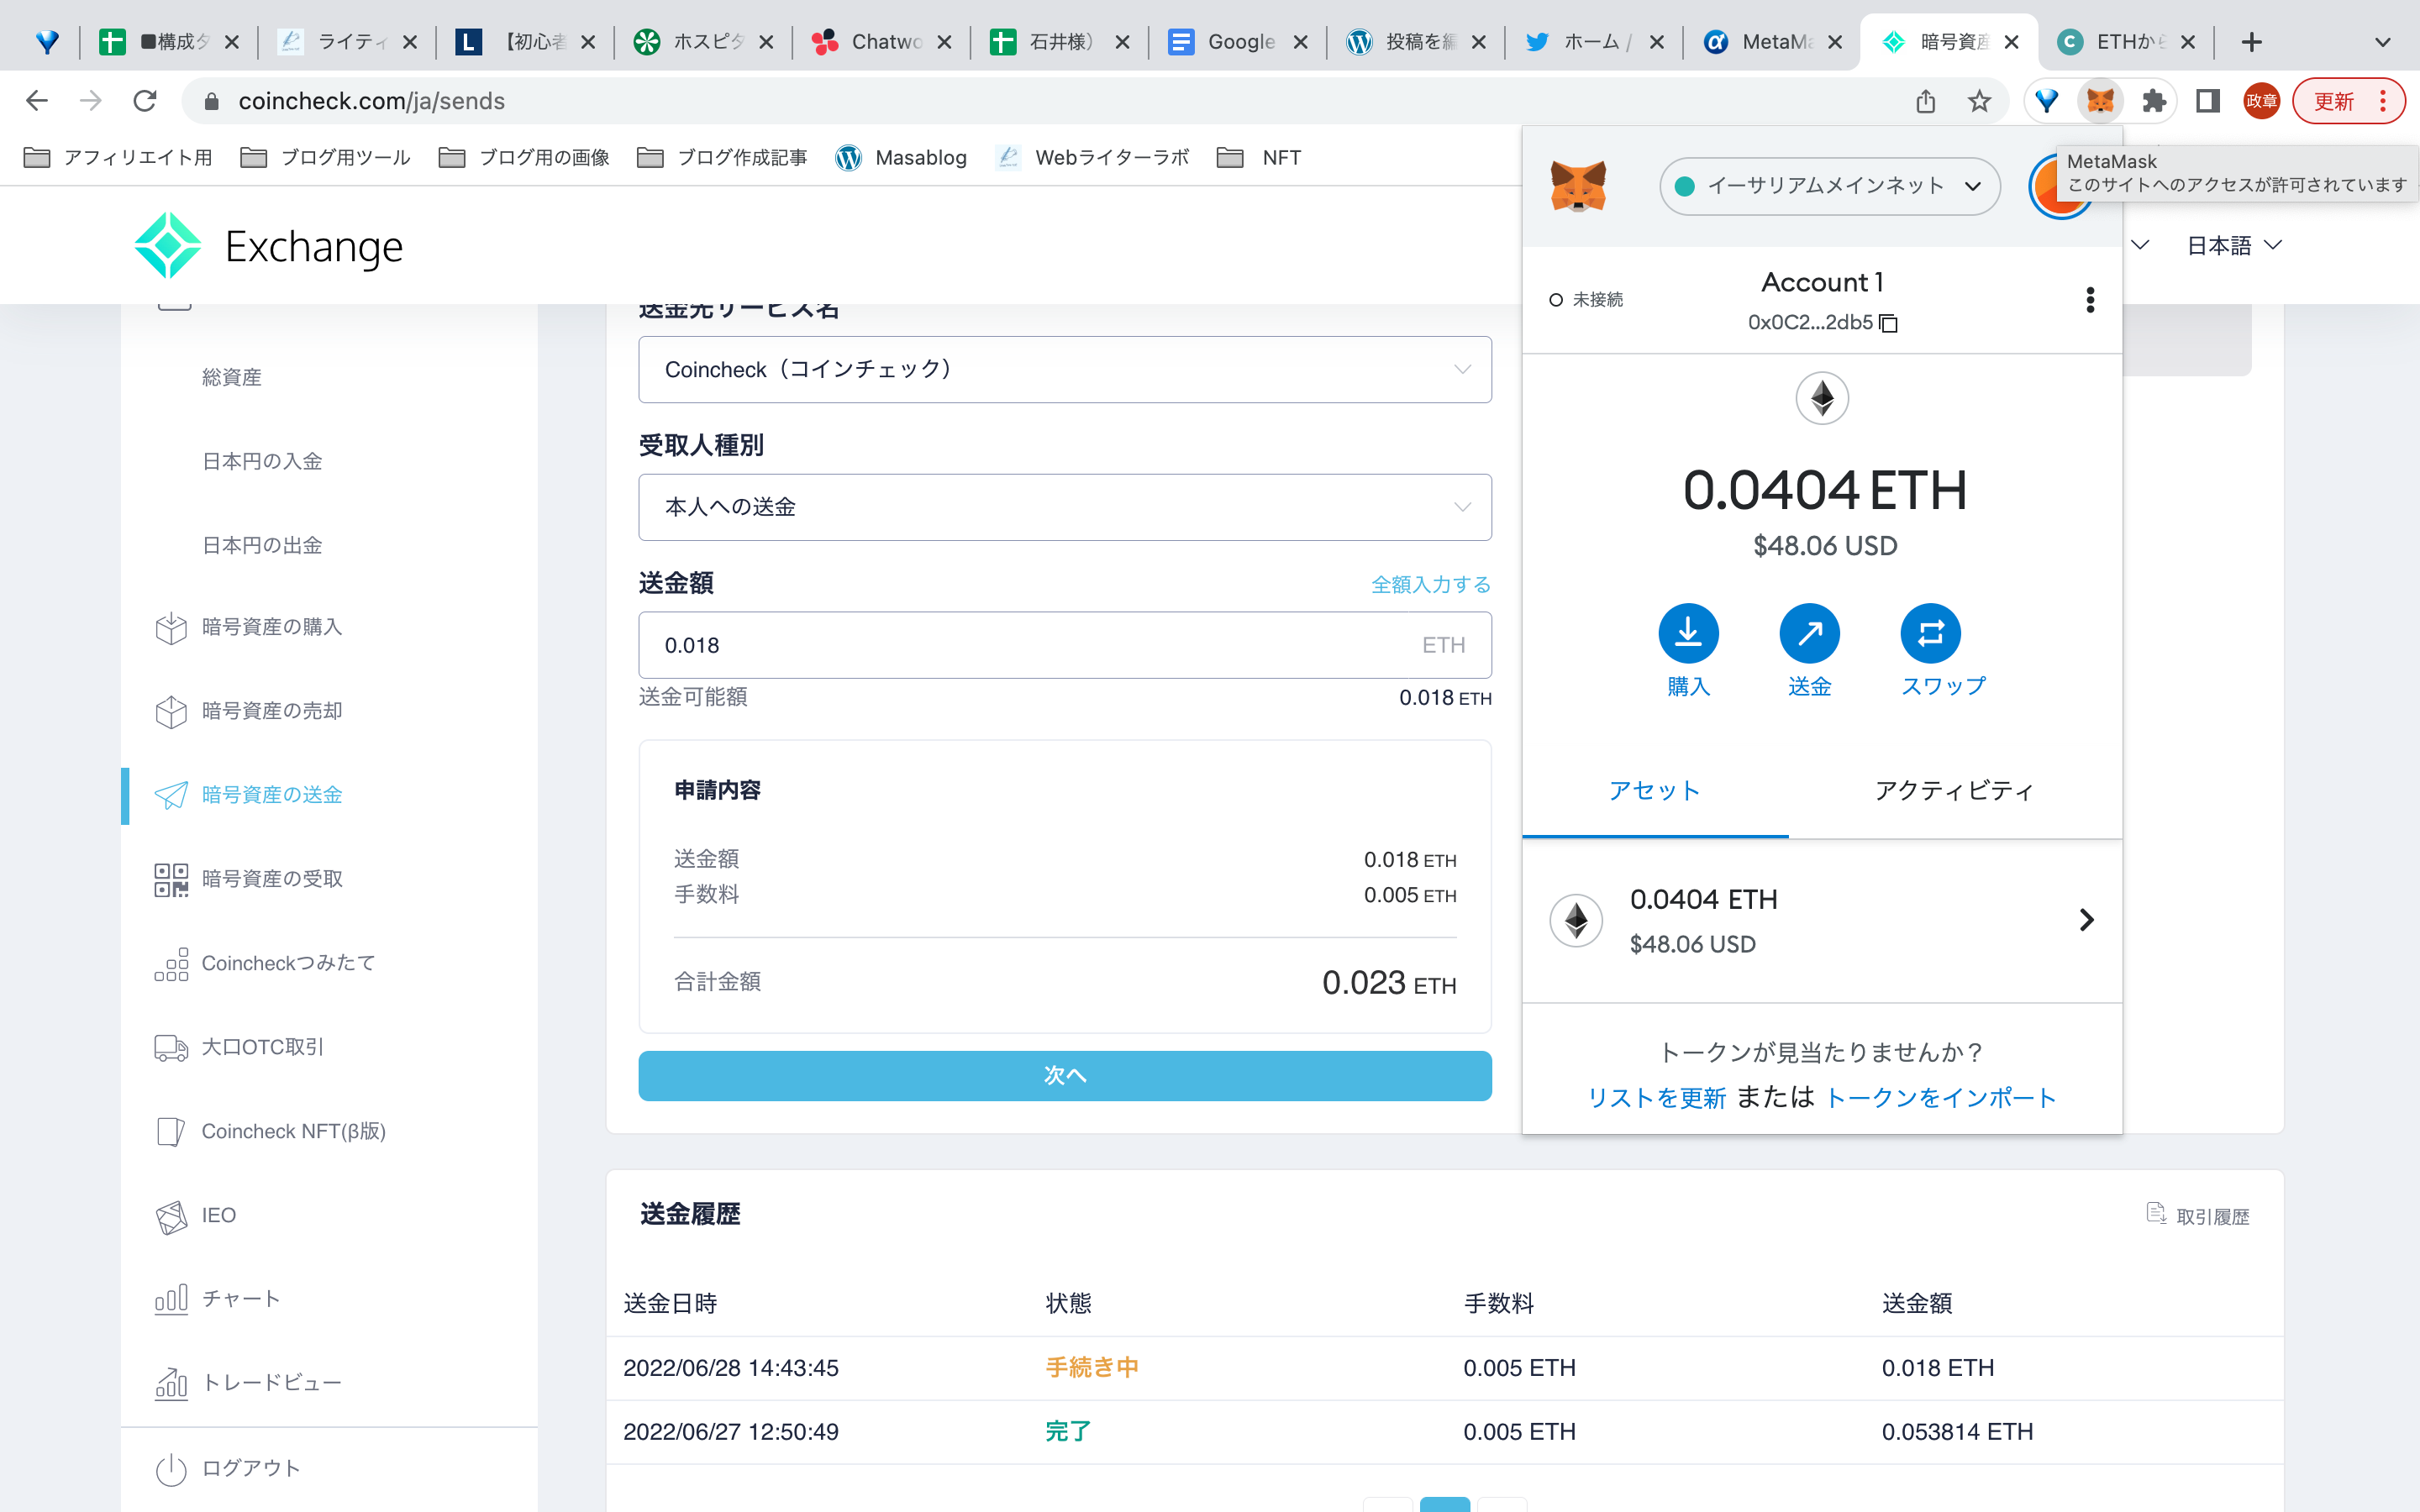This screenshot has width=2420, height=1512.
Task: Expand the 受取人種別 本人への送金 dropdown
Action: [1065, 508]
